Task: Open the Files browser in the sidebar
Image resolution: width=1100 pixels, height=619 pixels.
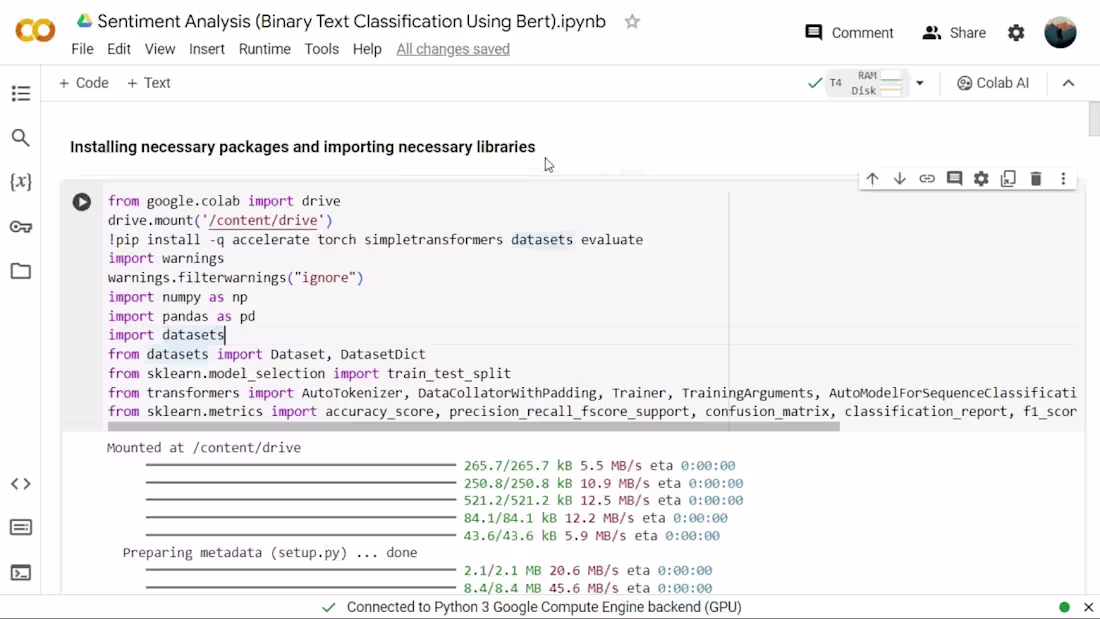Action: click(21, 271)
